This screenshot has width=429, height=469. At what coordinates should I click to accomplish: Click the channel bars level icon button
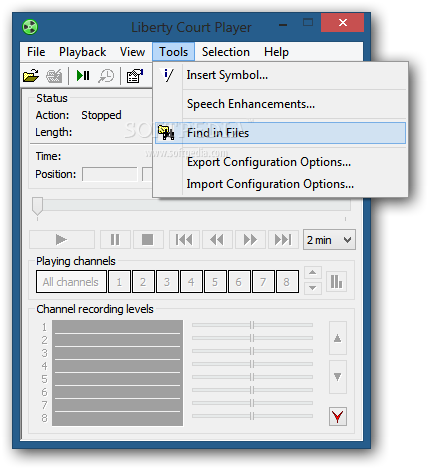coord(336,281)
